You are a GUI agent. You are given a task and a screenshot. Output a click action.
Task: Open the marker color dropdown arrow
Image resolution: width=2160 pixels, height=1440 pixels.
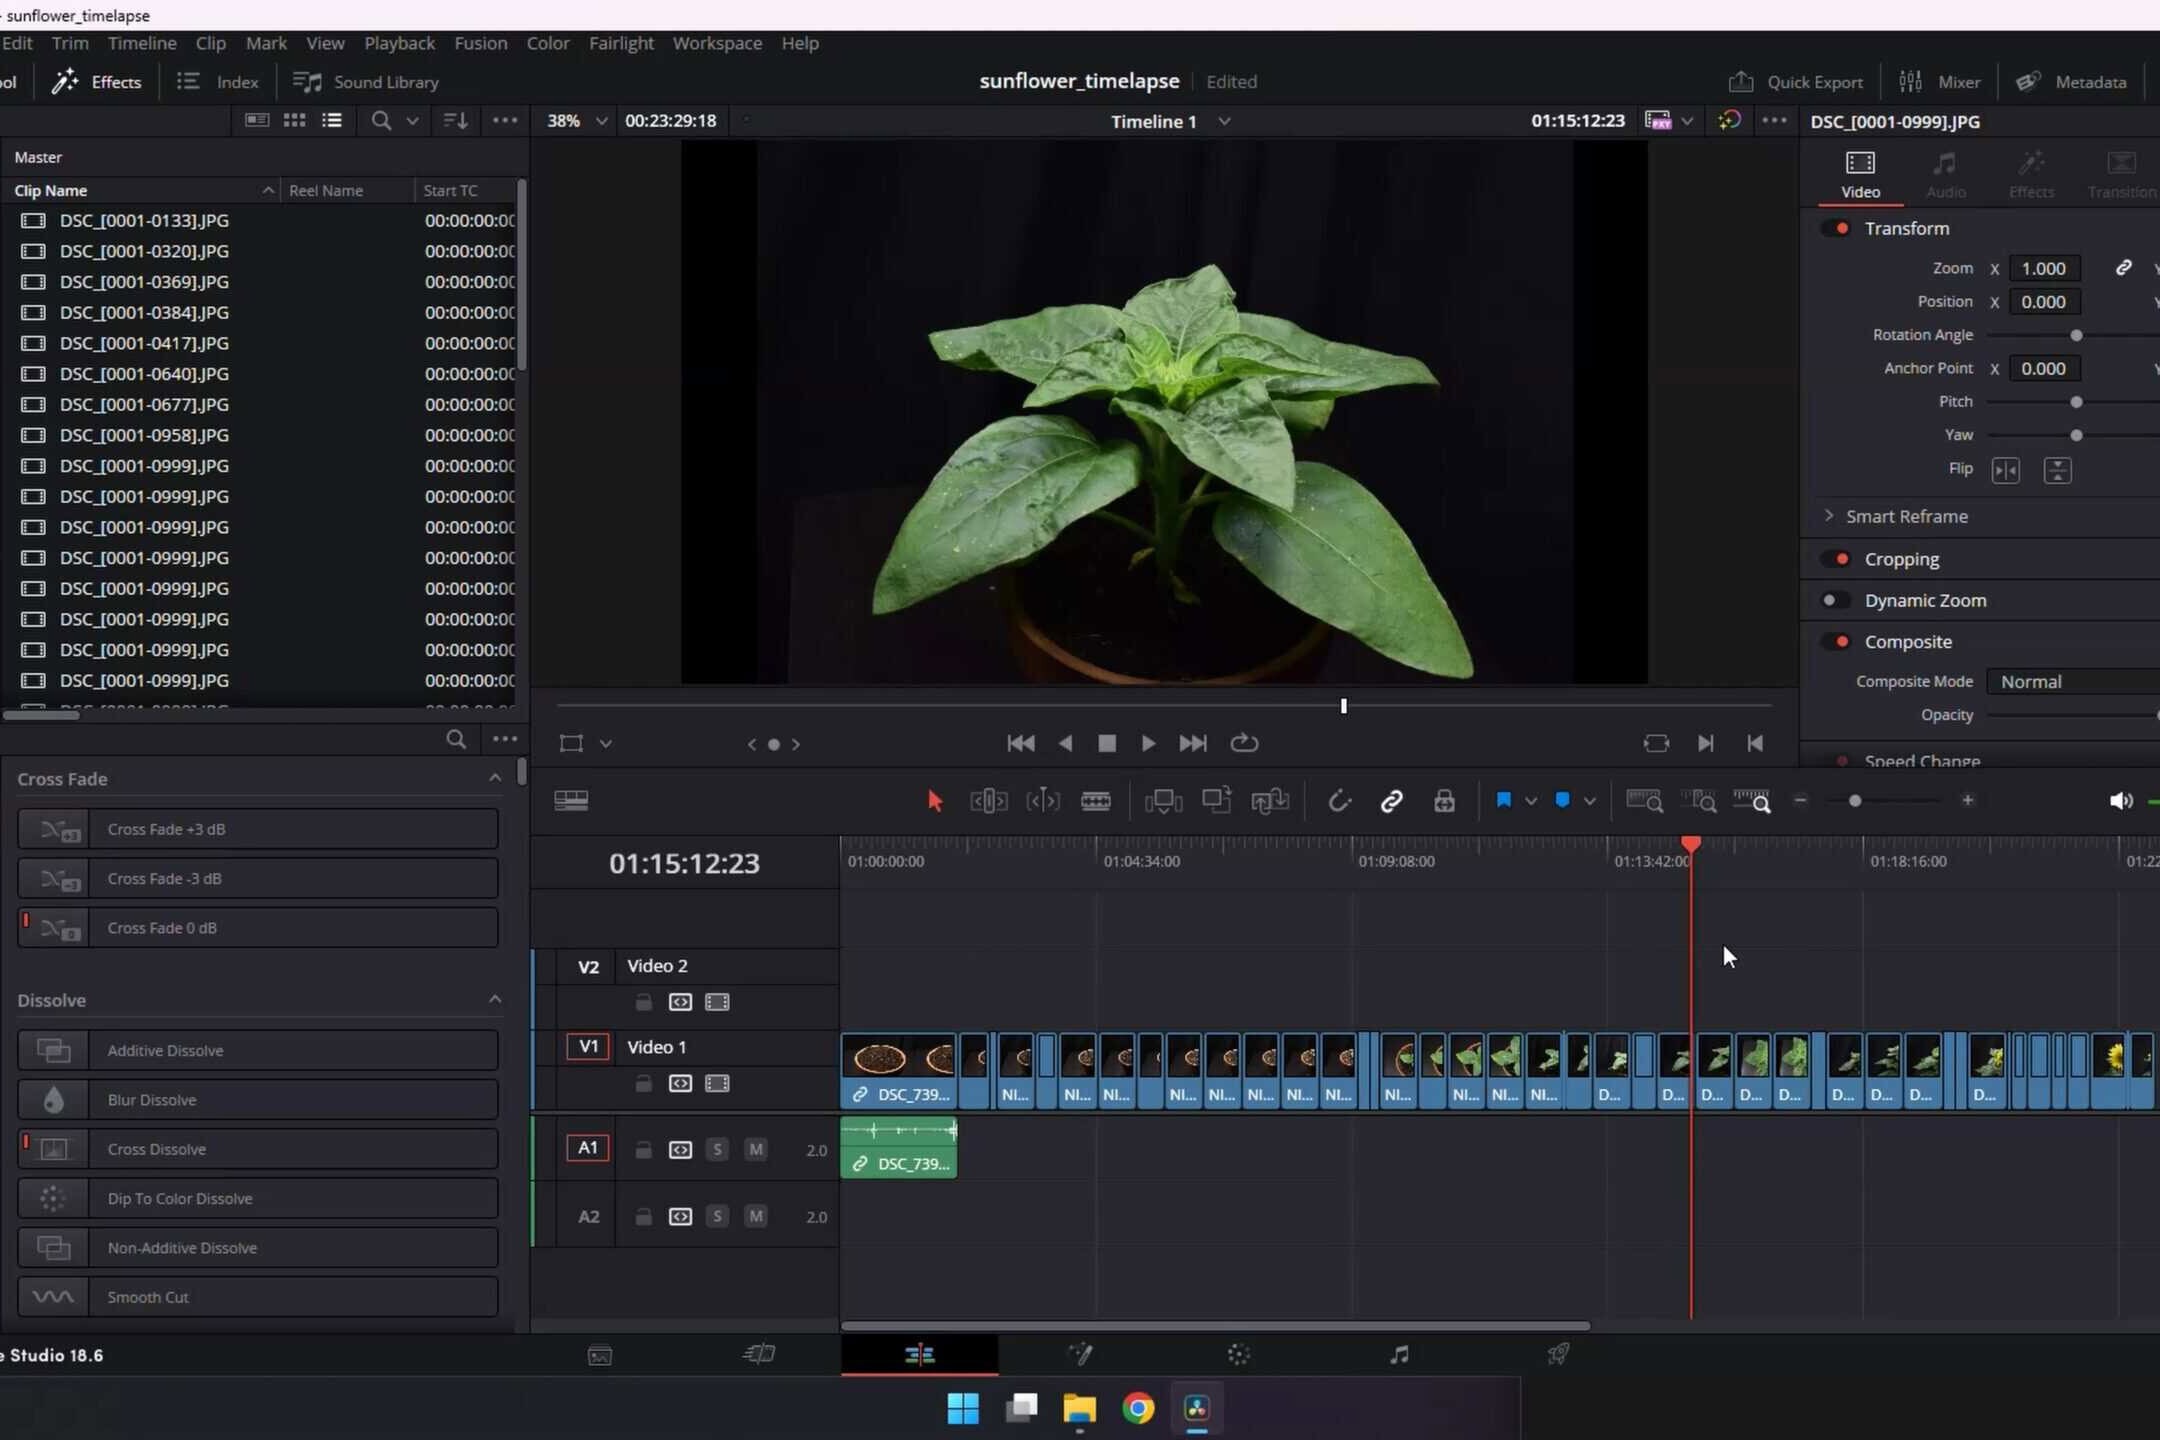[x=1589, y=801]
